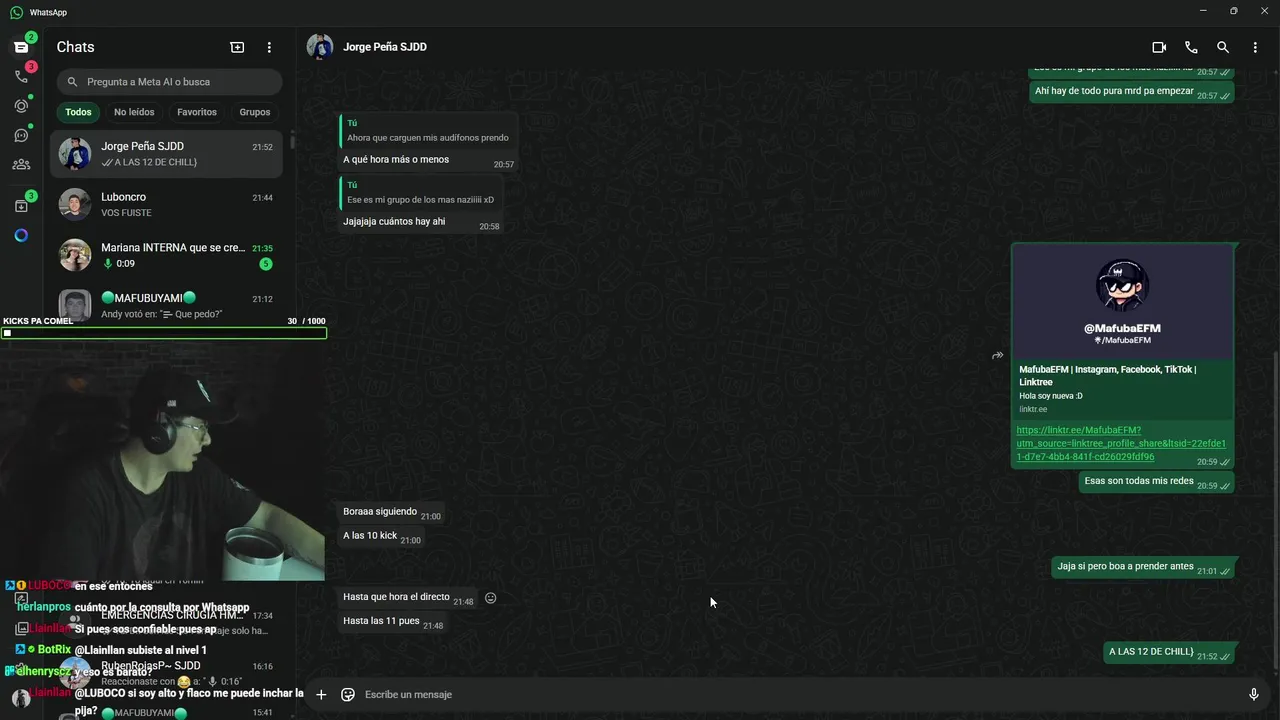This screenshot has width=1280, height=720.
Task: Click the conversation scrollbar
Action: pyautogui.click(x=1275, y=510)
